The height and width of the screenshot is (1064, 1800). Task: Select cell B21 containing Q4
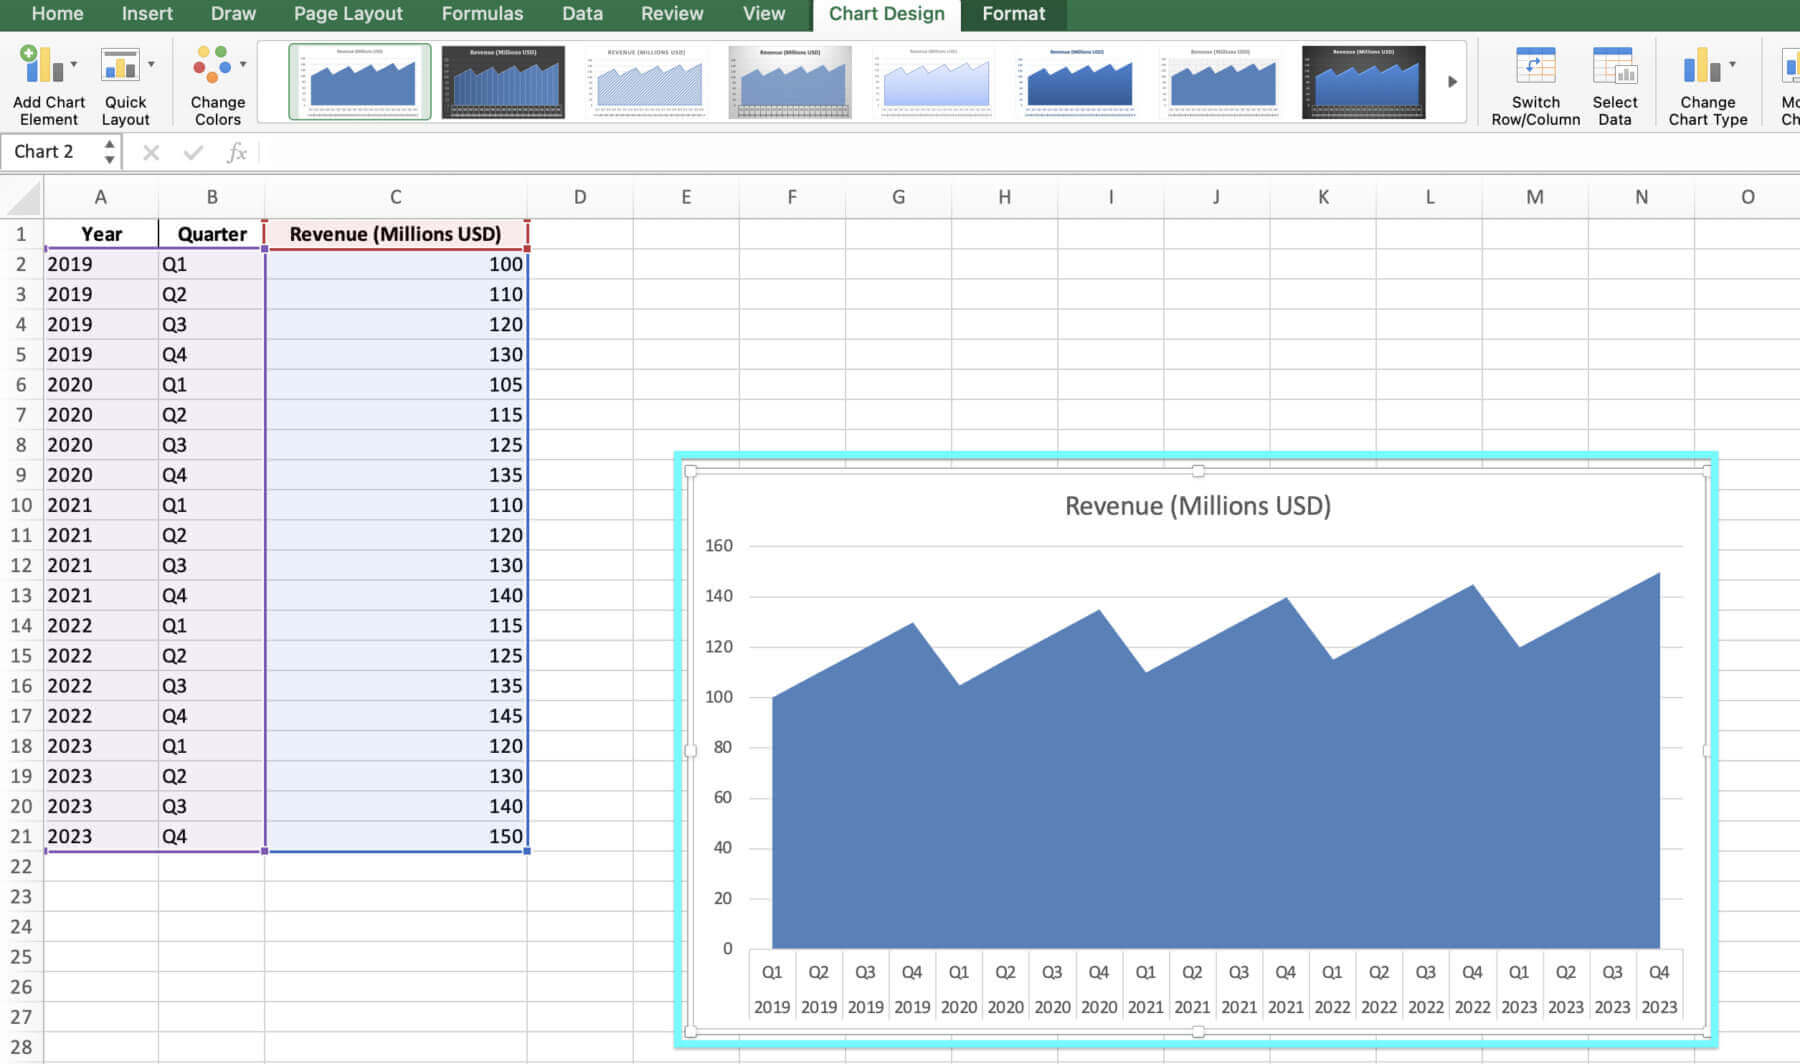212,836
